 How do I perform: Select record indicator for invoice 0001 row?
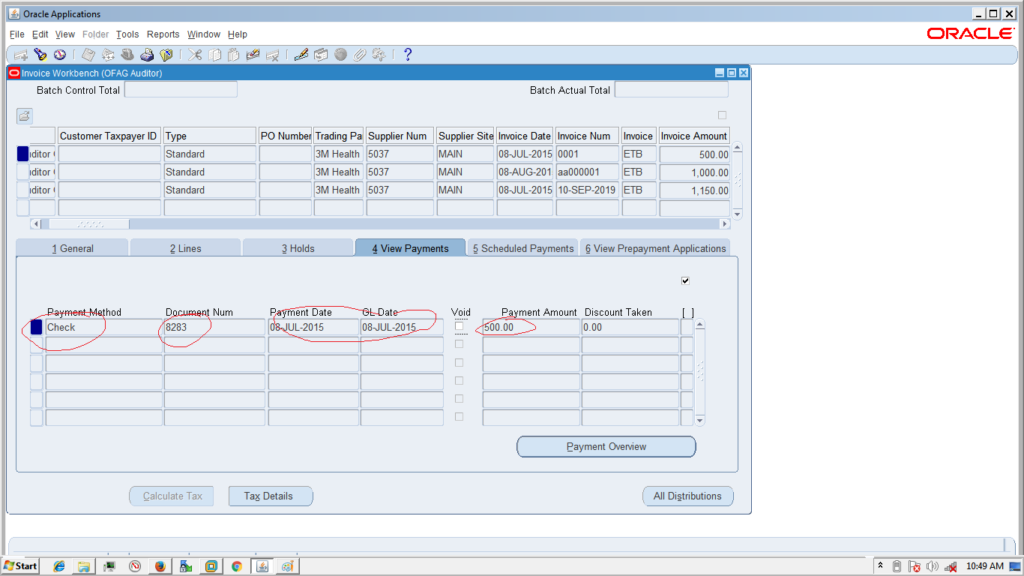23,154
